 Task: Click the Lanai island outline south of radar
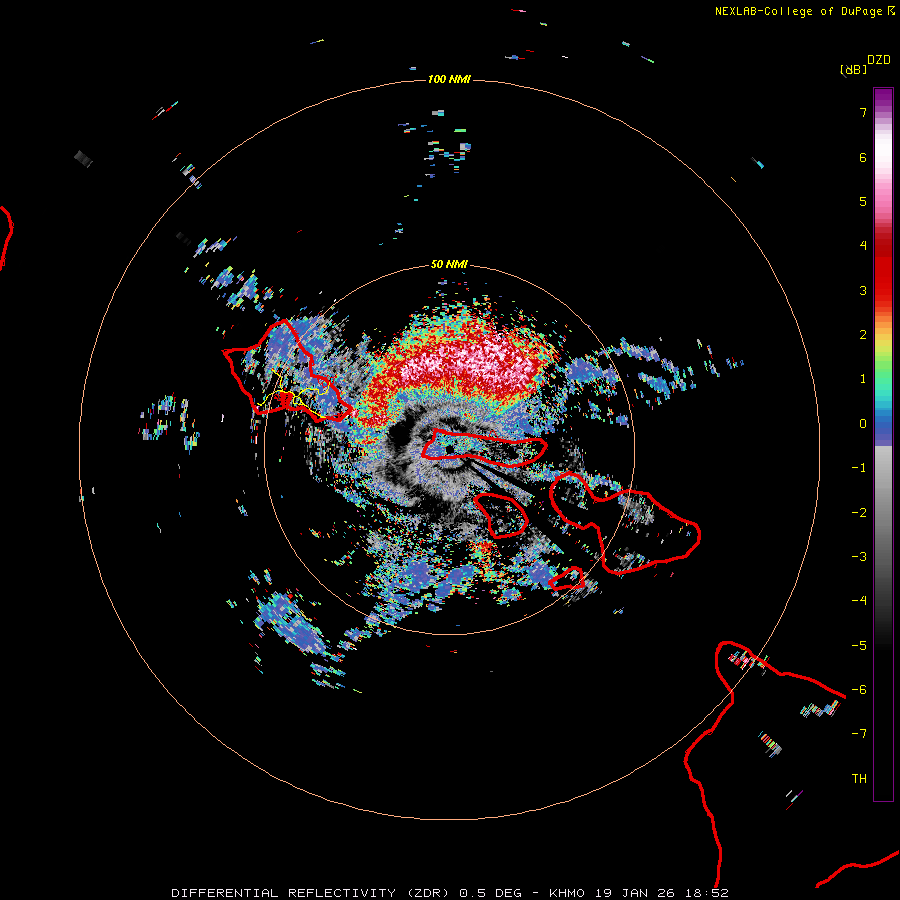(x=501, y=515)
